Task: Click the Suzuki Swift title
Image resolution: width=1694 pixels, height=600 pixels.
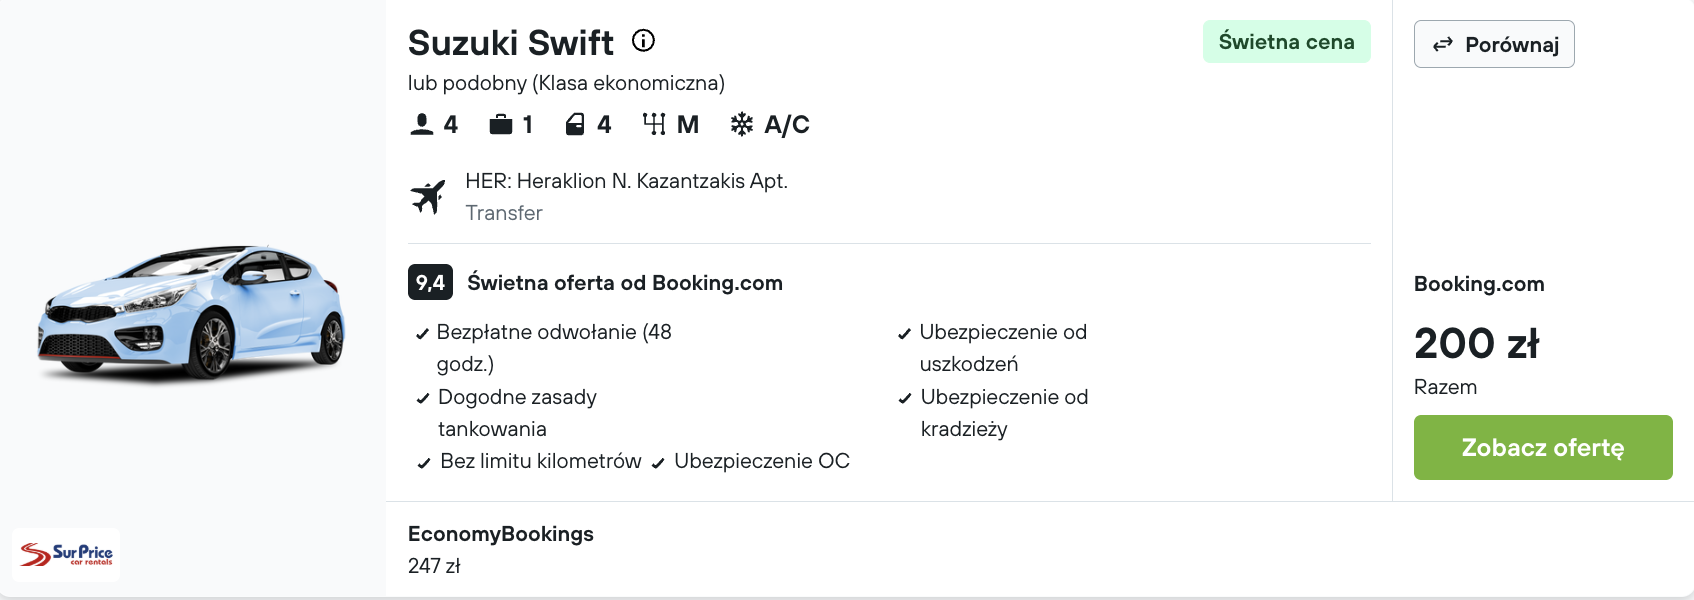Action: point(511,43)
